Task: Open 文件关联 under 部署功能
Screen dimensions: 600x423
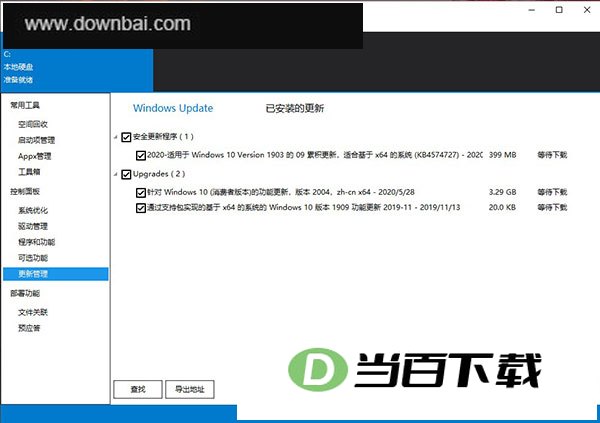Action: 33,312
